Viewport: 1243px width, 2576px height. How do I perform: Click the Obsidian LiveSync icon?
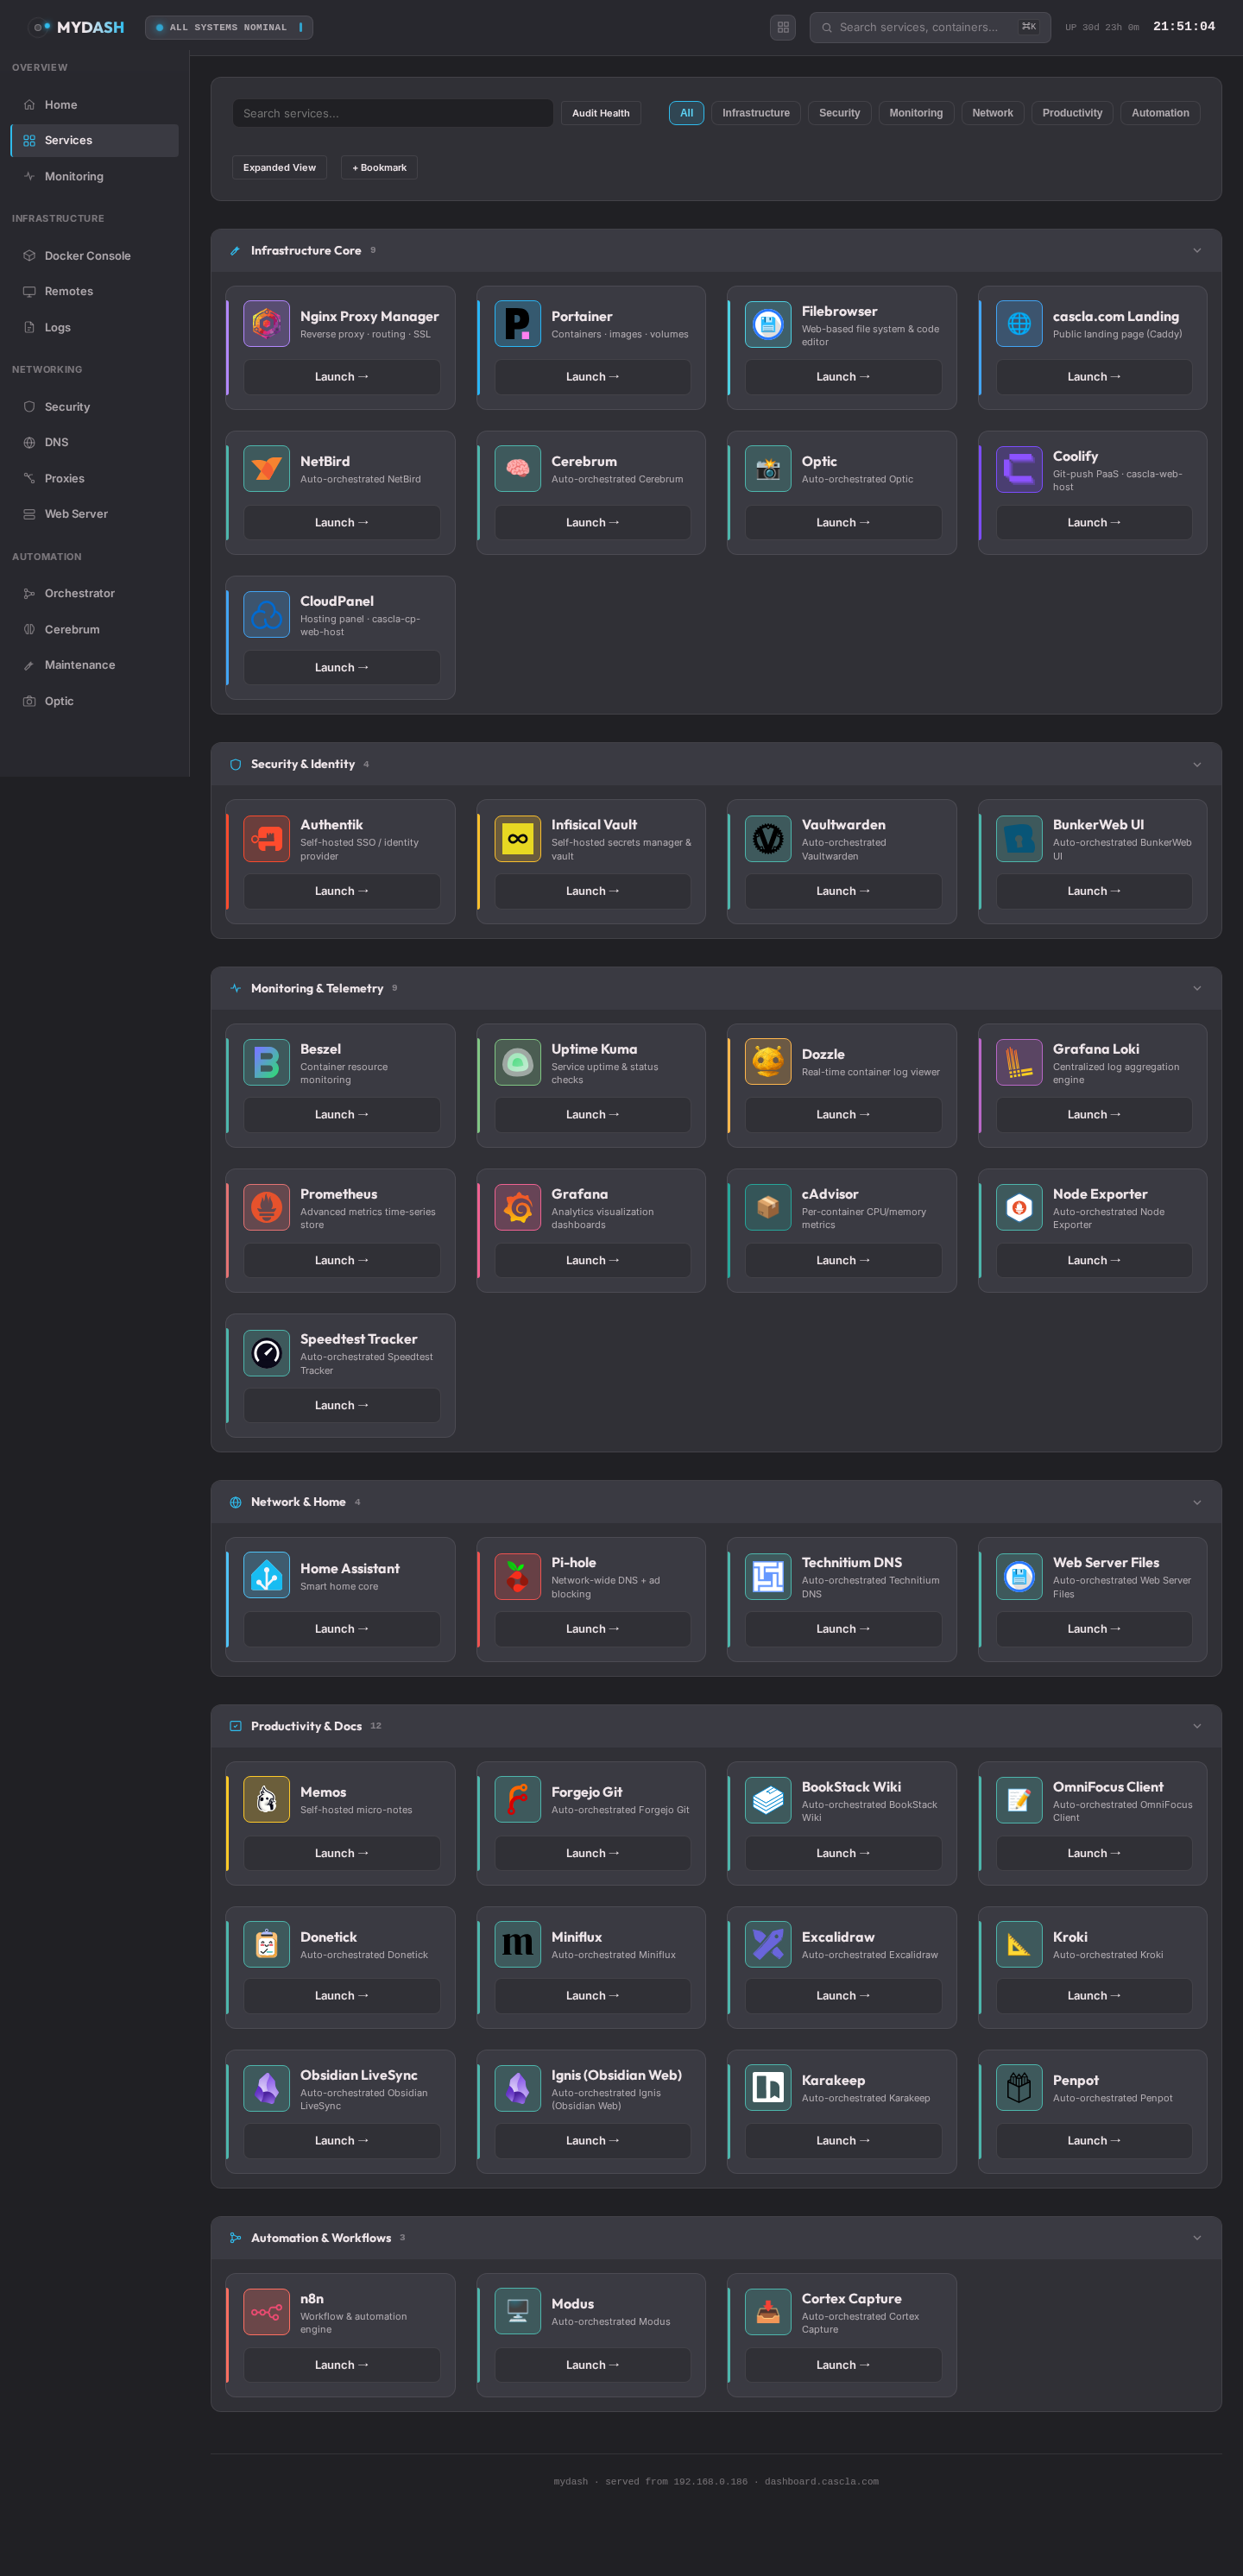[x=266, y=2088]
